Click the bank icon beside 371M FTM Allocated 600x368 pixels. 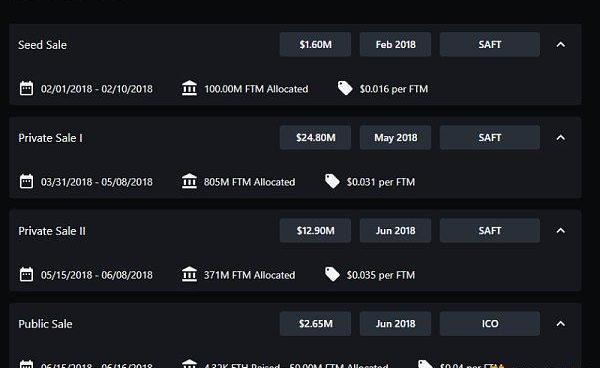point(189,274)
